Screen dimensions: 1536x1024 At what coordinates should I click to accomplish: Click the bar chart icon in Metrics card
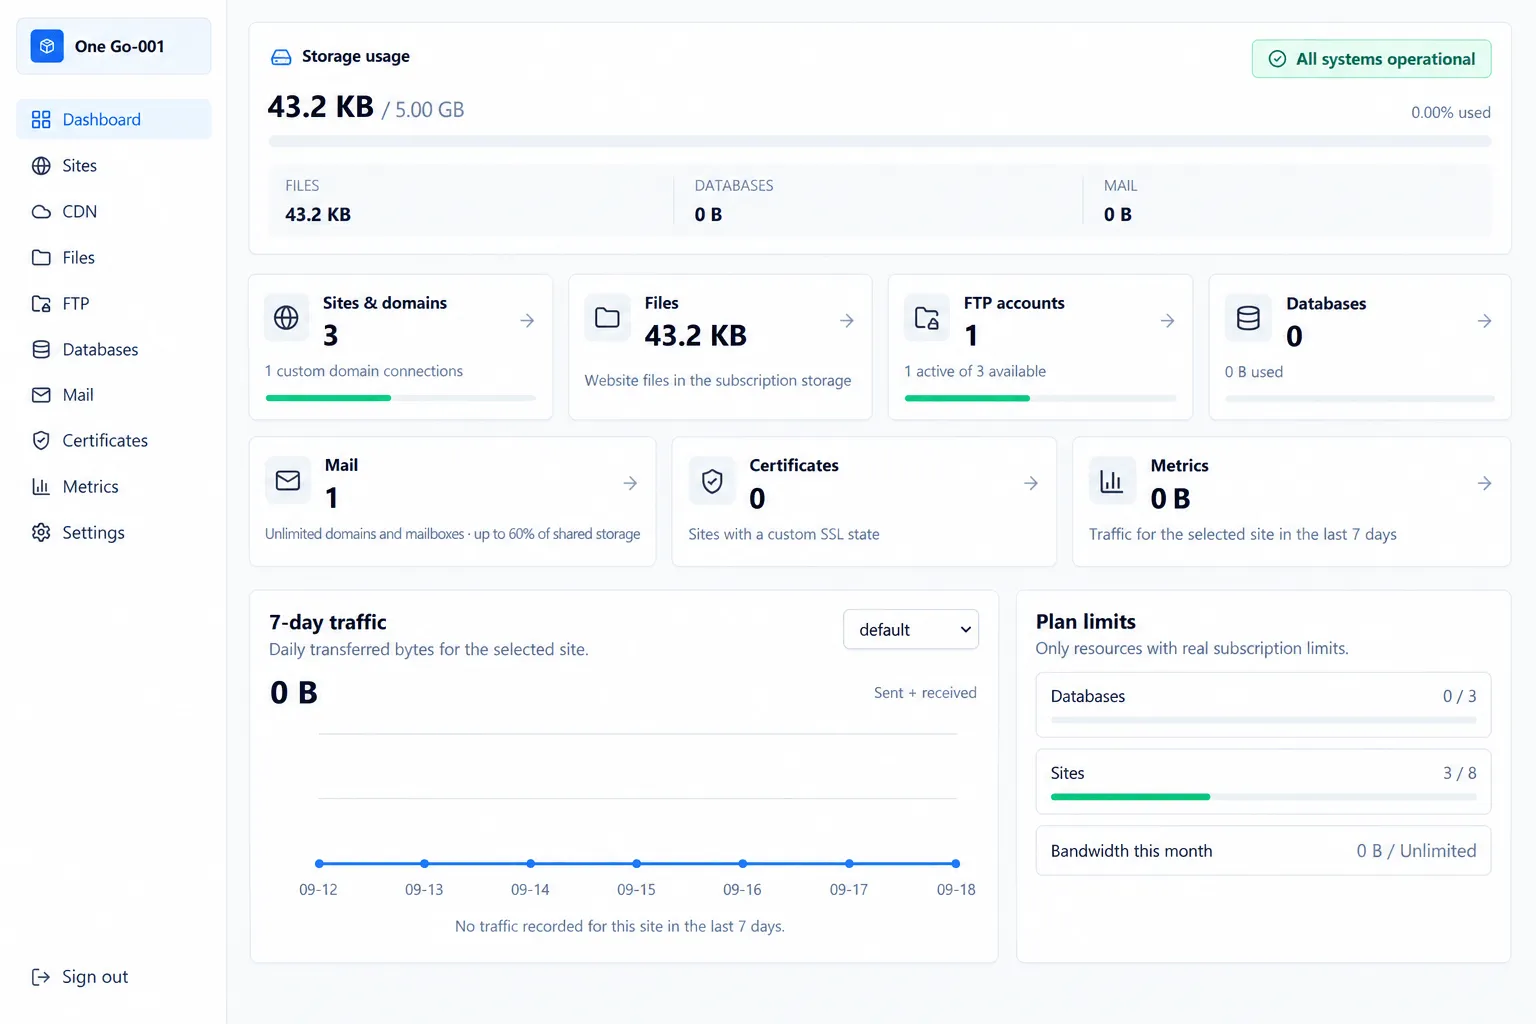[x=1111, y=481]
